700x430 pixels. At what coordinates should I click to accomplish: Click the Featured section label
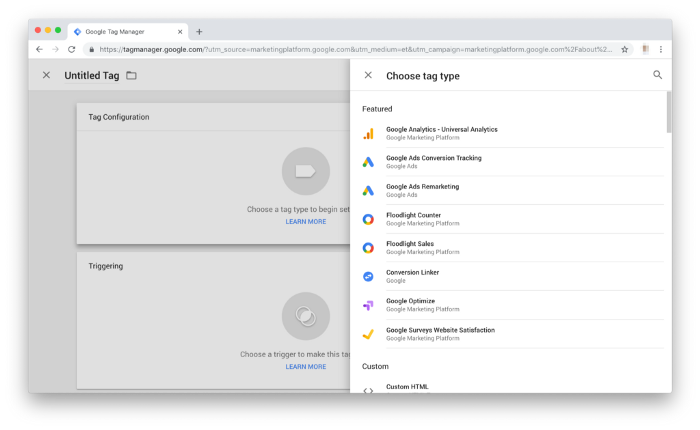[x=377, y=109]
